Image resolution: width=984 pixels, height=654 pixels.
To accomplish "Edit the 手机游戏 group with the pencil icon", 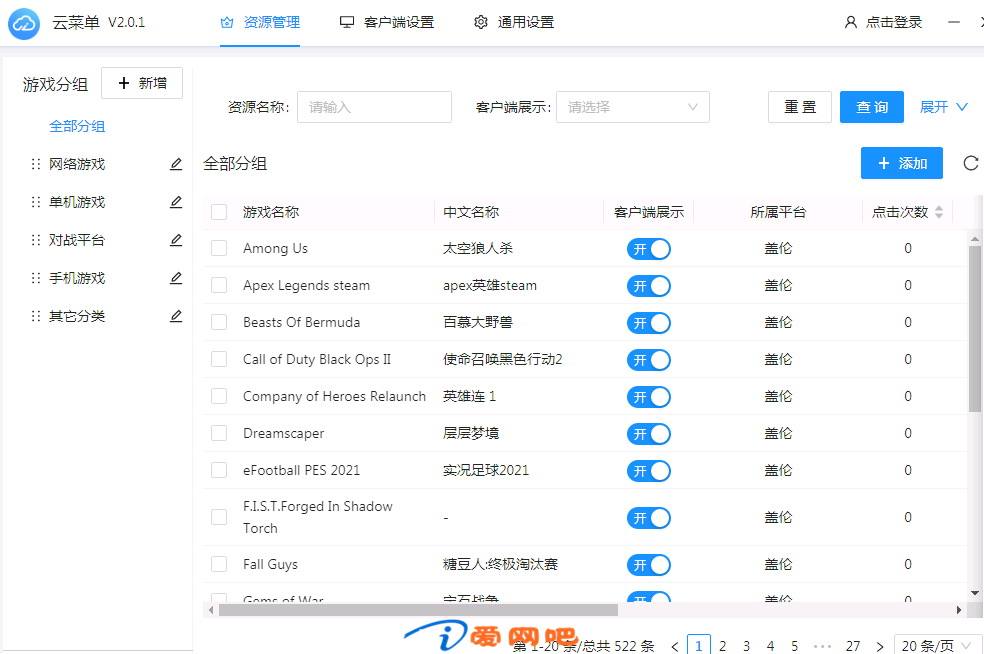I will pos(176,278).
